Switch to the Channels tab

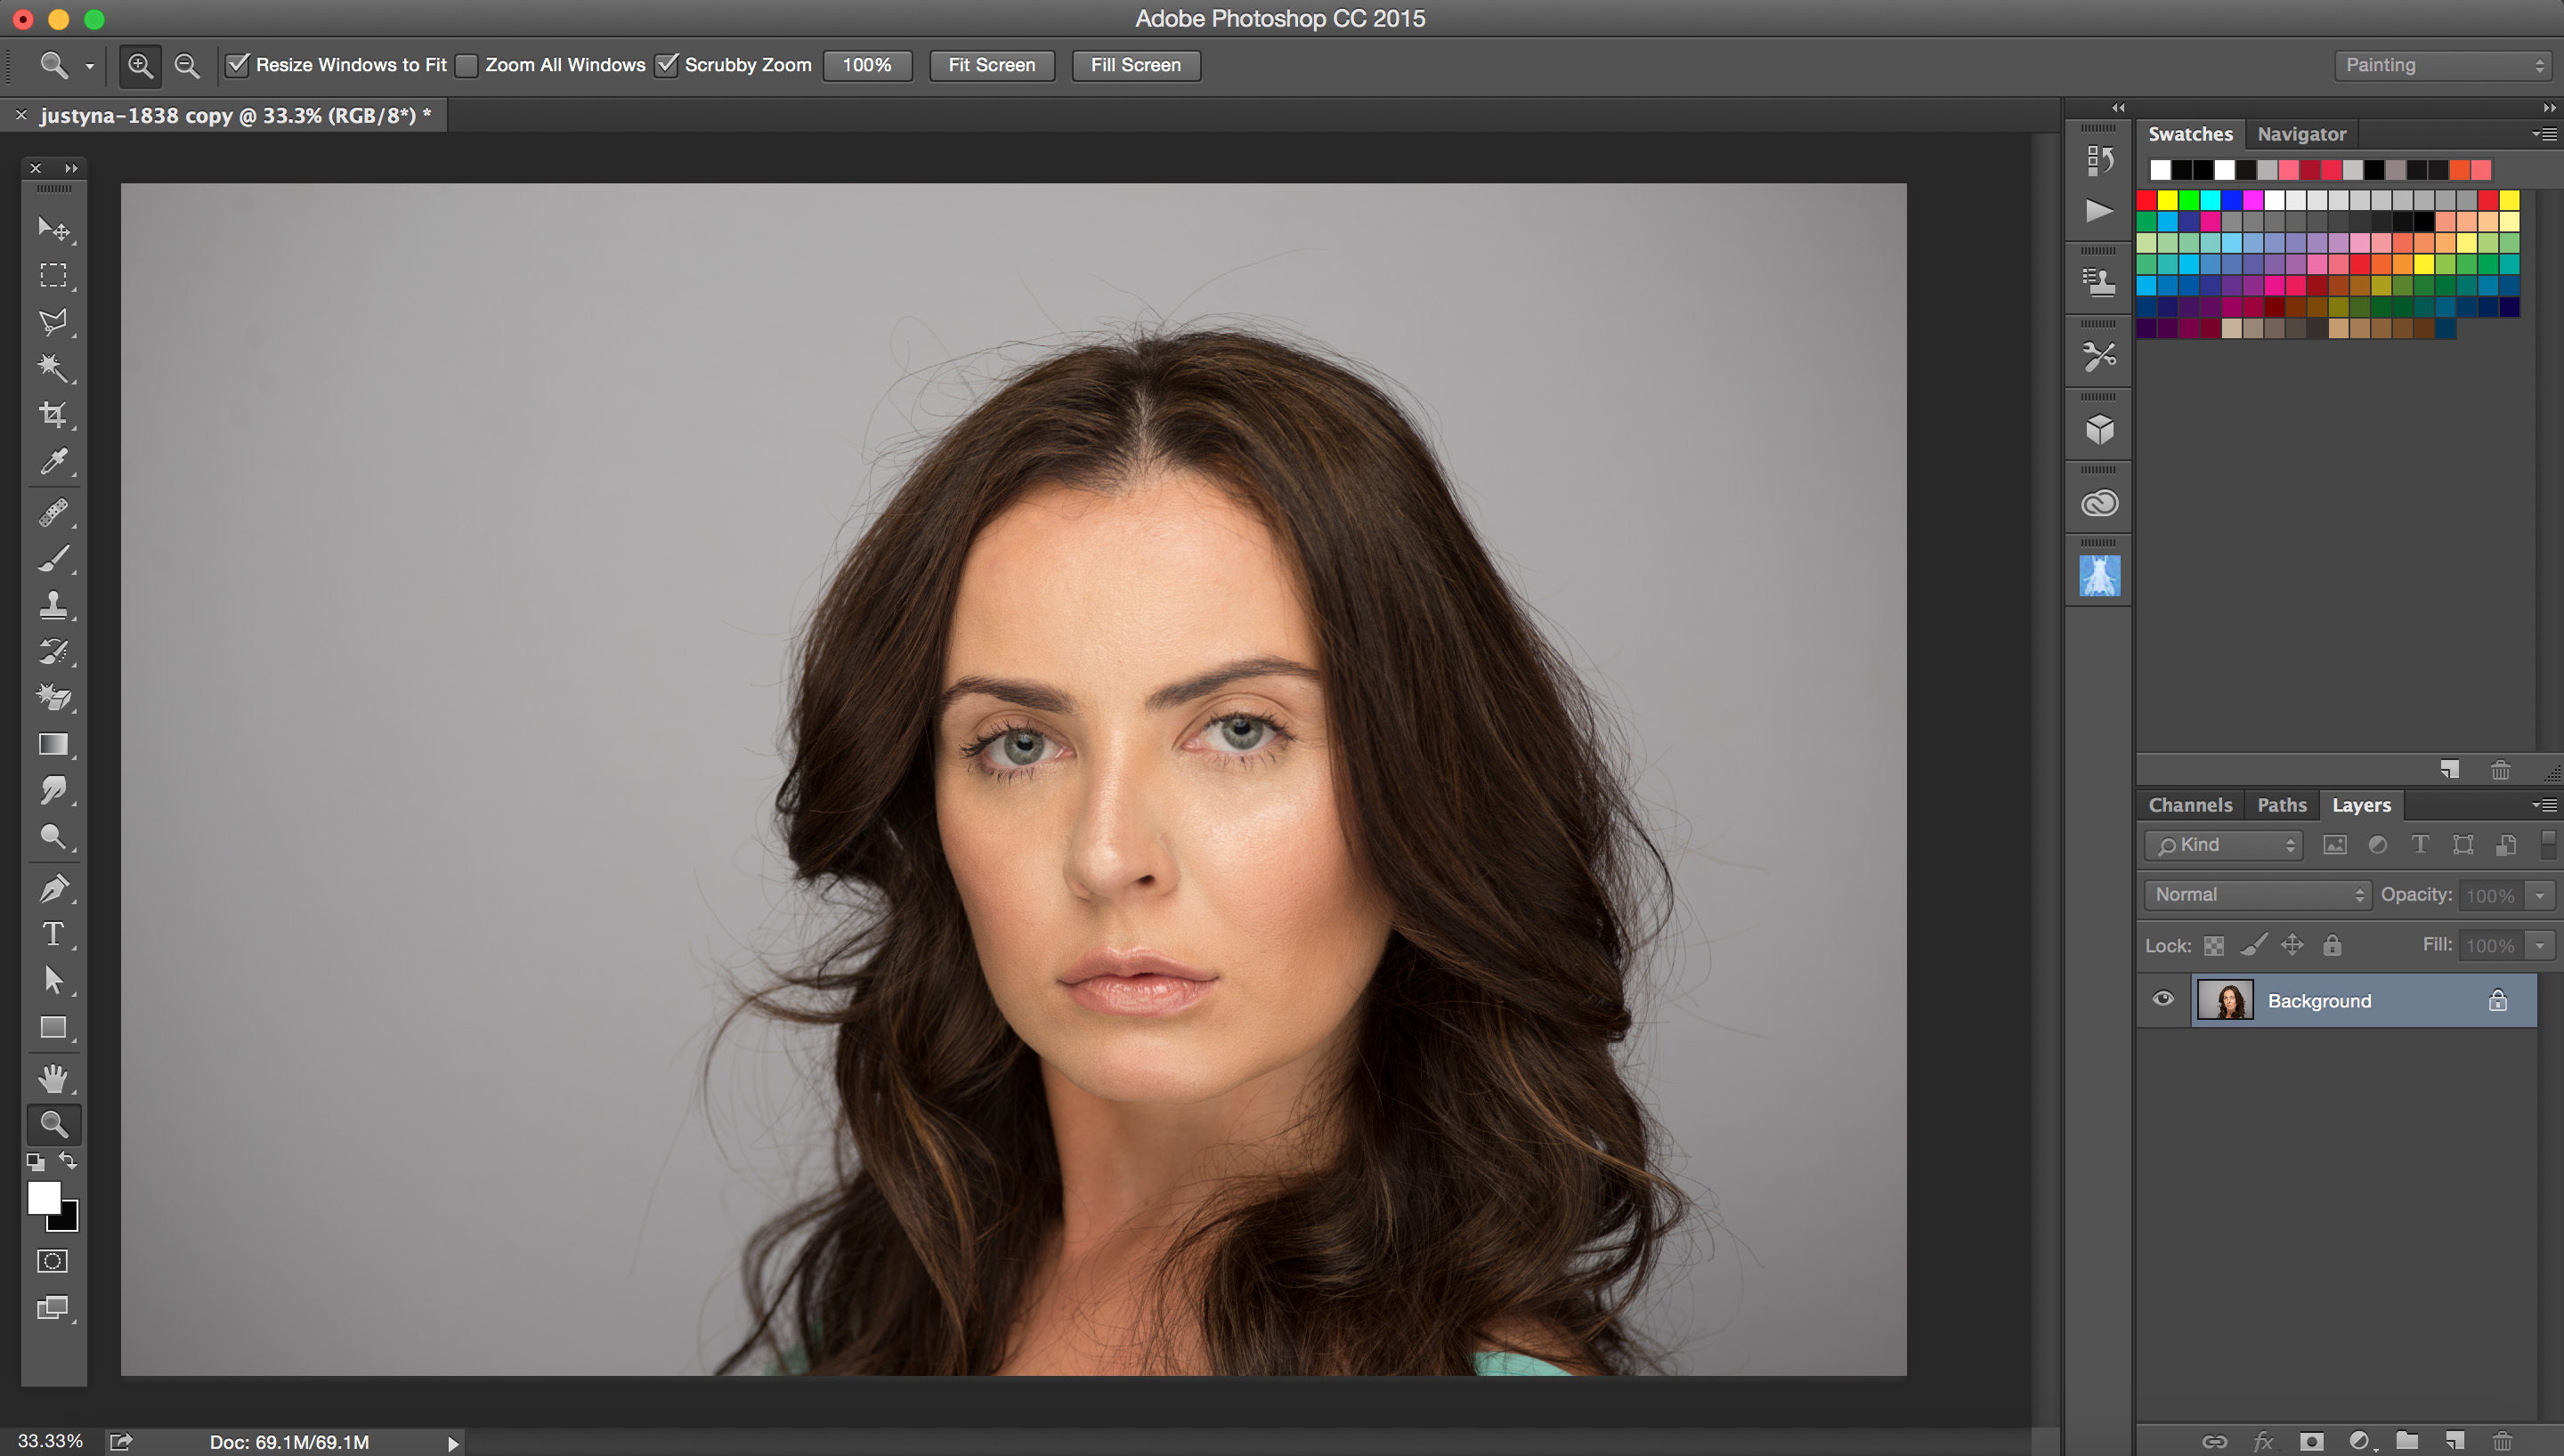pos(2191,805)
